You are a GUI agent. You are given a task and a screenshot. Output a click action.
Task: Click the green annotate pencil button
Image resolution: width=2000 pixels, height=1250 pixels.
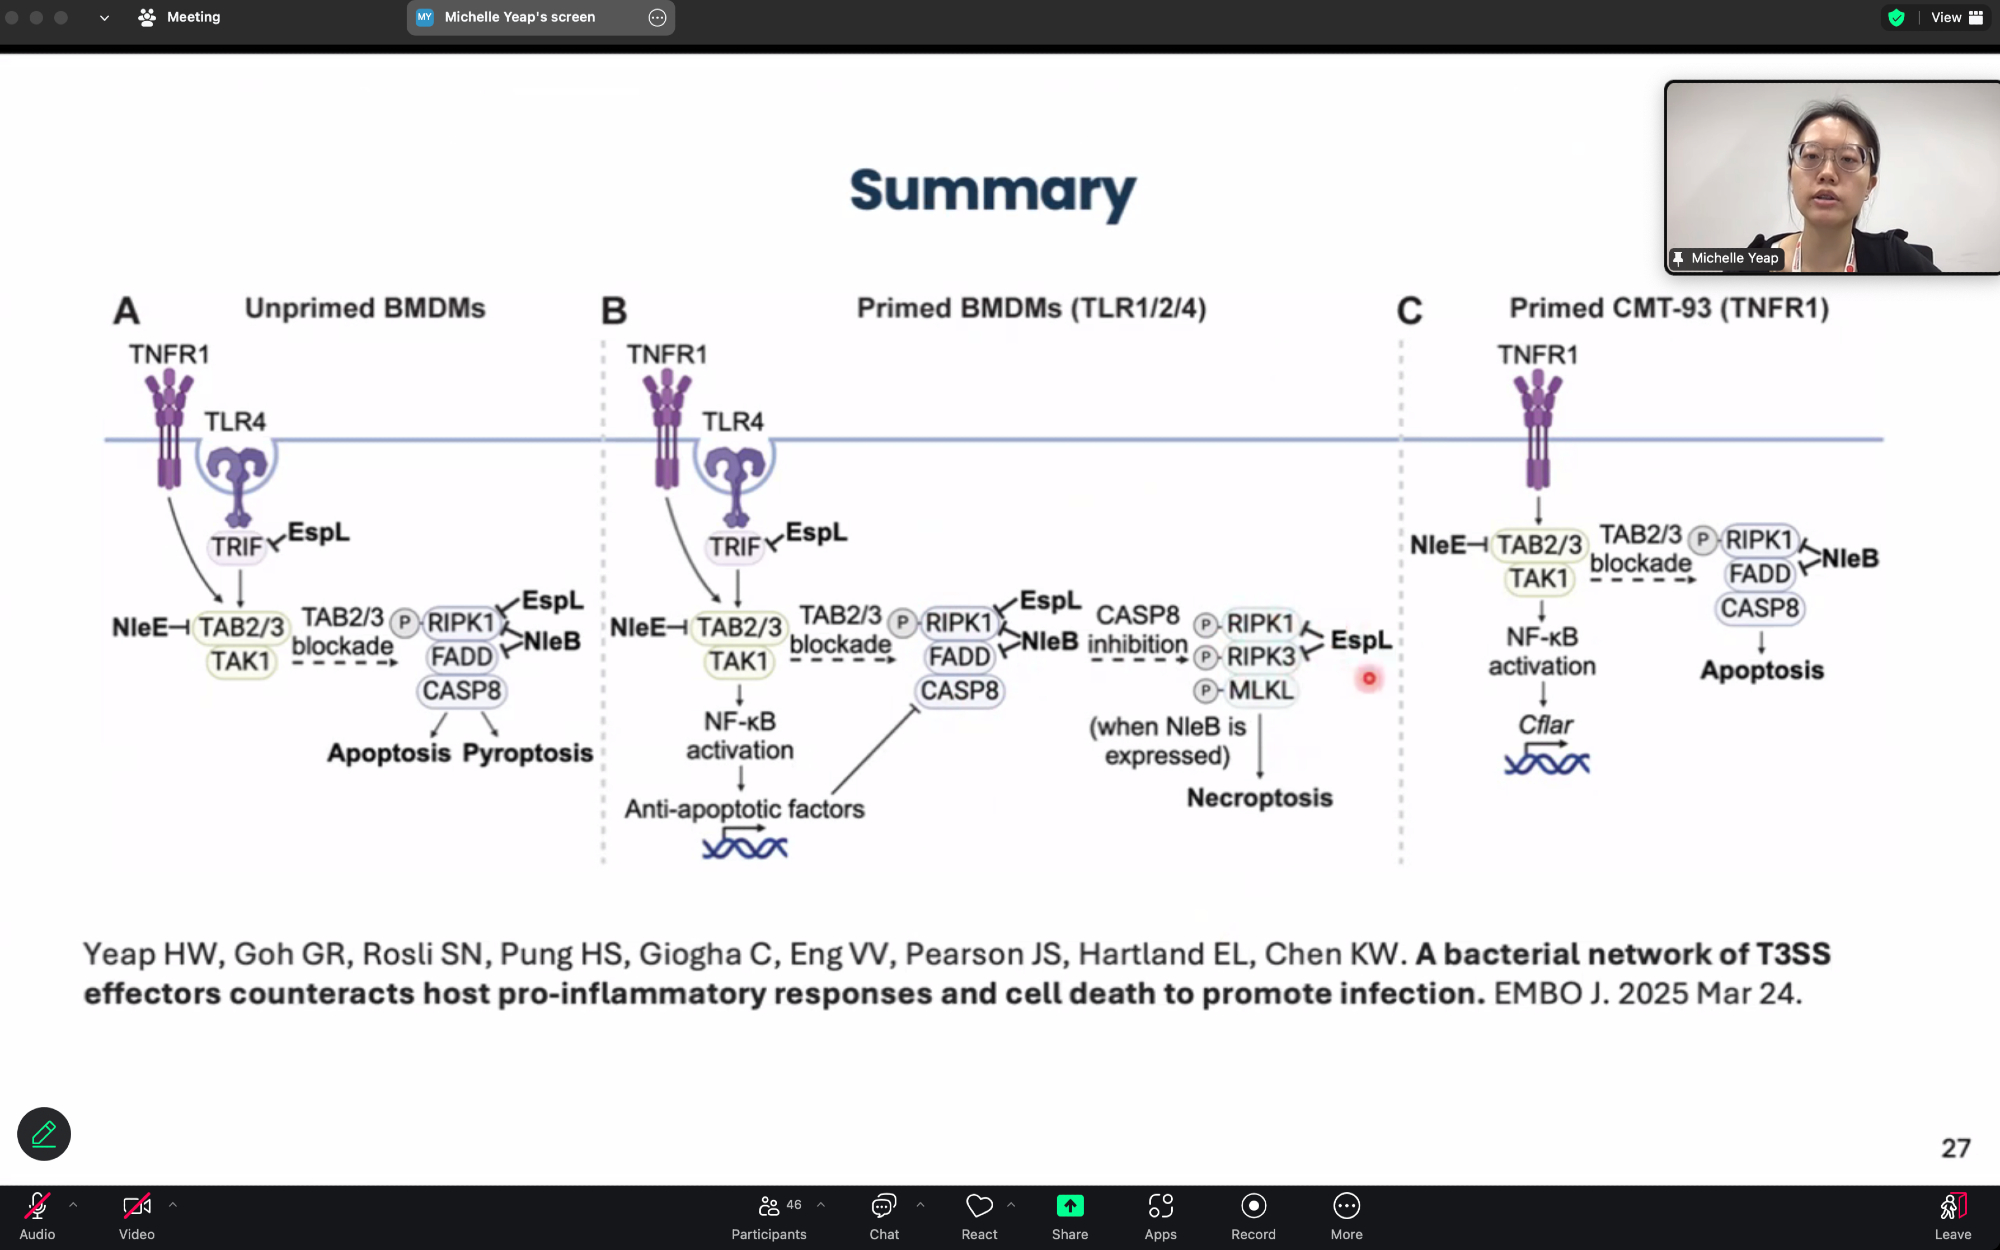coord(44,1134)
